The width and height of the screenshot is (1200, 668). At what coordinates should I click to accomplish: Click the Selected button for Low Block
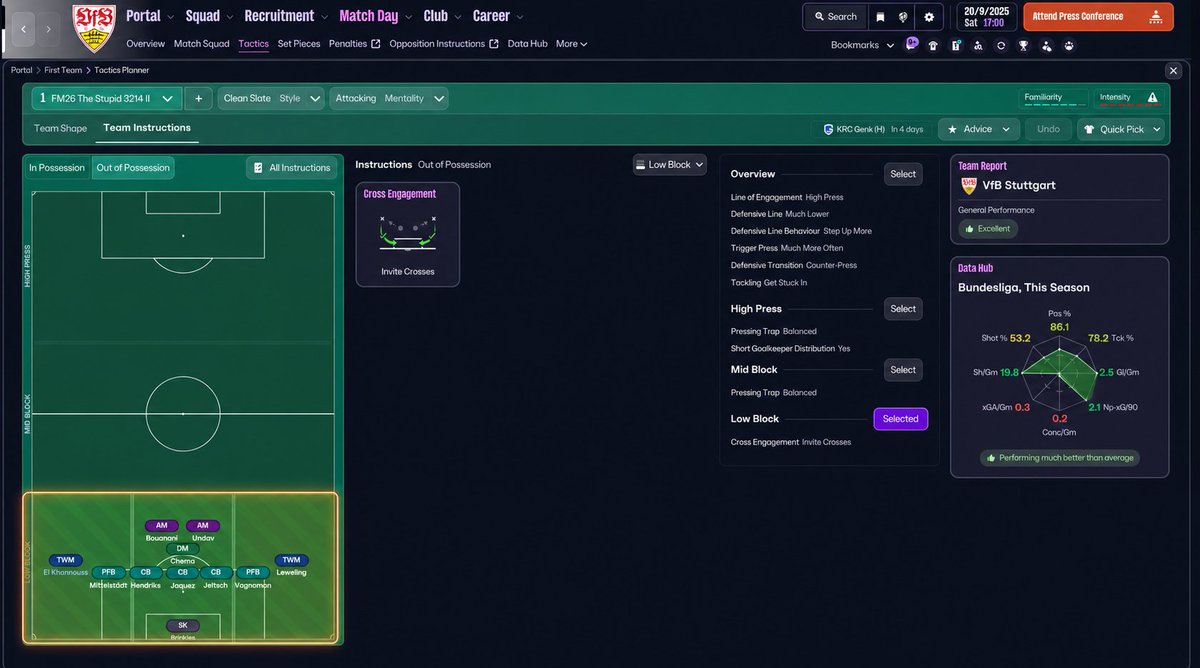900,419
